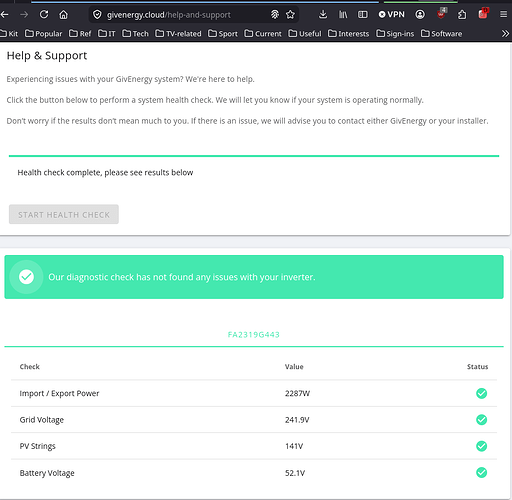Toggle the sidebar view icon

coord(363,14)
